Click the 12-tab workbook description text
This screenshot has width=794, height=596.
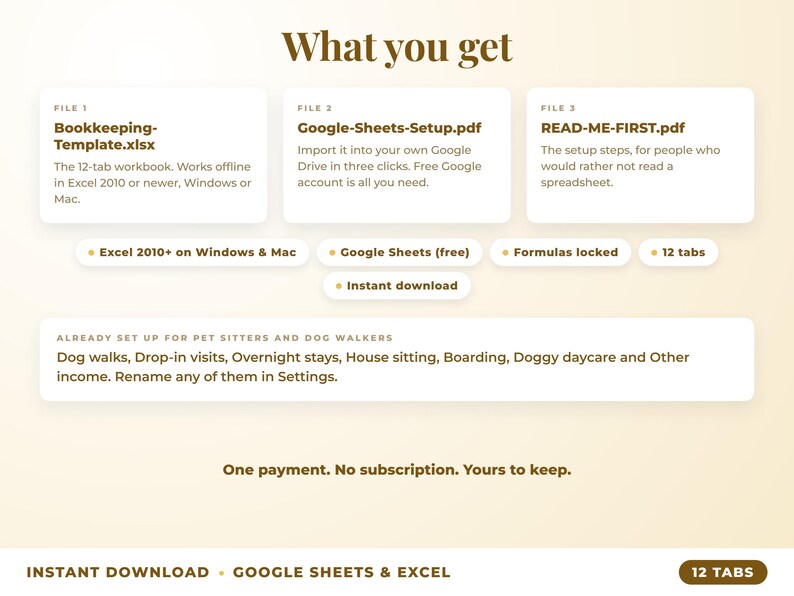click(152, 183)
